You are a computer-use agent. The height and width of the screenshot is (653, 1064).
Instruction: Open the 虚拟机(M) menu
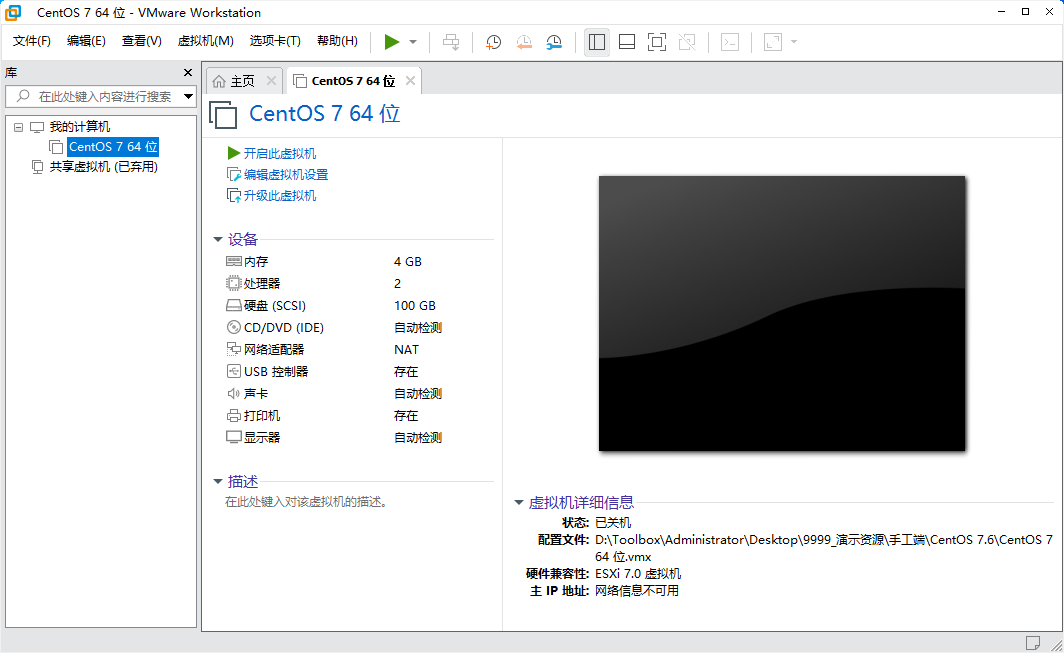(206, 41)
